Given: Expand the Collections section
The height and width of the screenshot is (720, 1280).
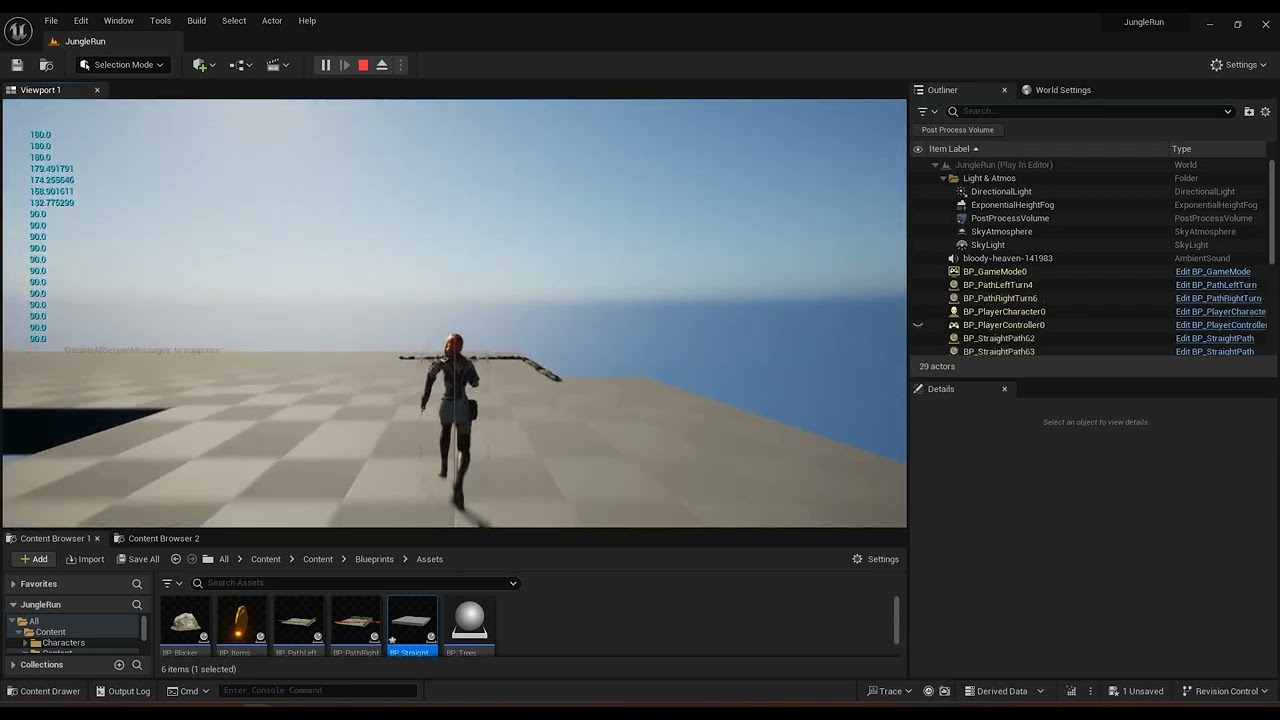Looking at the screenshot, I should click(13, 665).
